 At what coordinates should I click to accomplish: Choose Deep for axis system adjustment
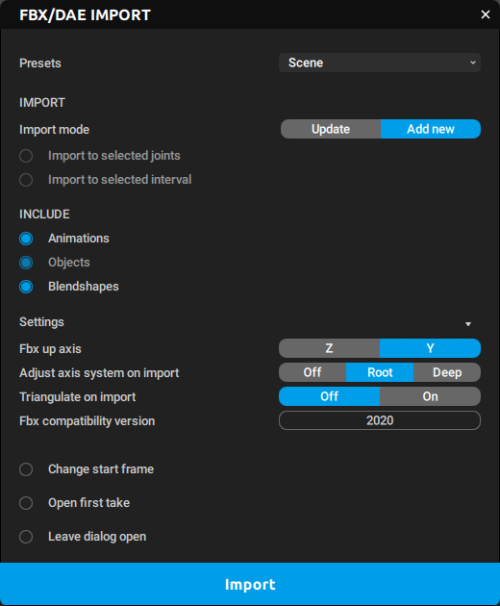(447, 373)
